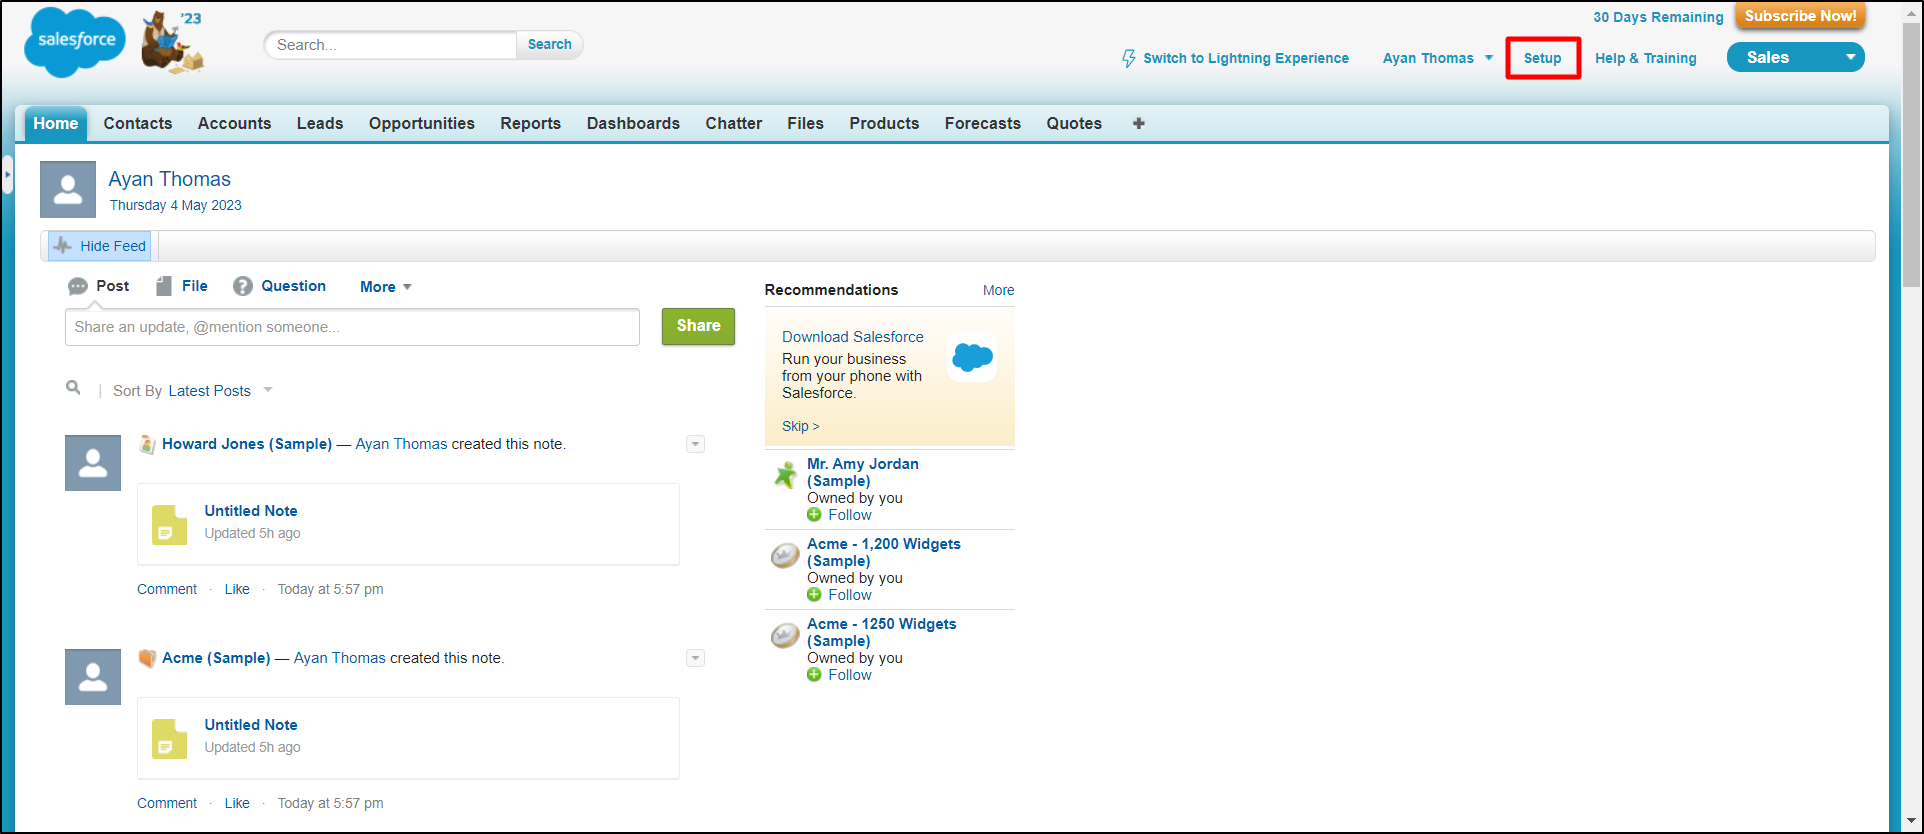The image size is (1924, 834).
Task: Click the Salesforce cloud logo
Action: coord(75,42)
